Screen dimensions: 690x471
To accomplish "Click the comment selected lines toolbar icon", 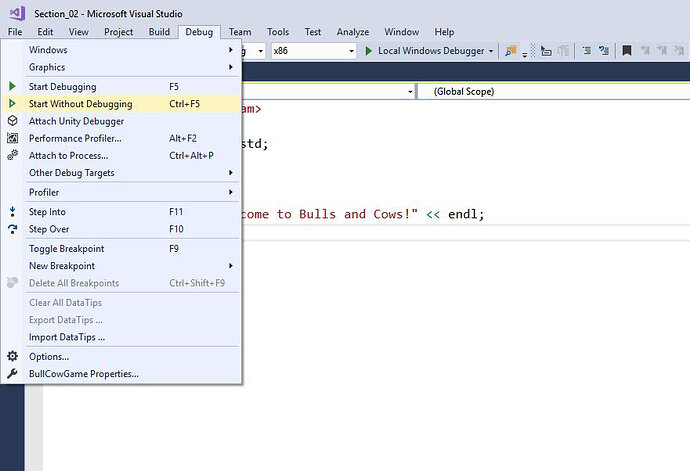I will coord(587,51).
